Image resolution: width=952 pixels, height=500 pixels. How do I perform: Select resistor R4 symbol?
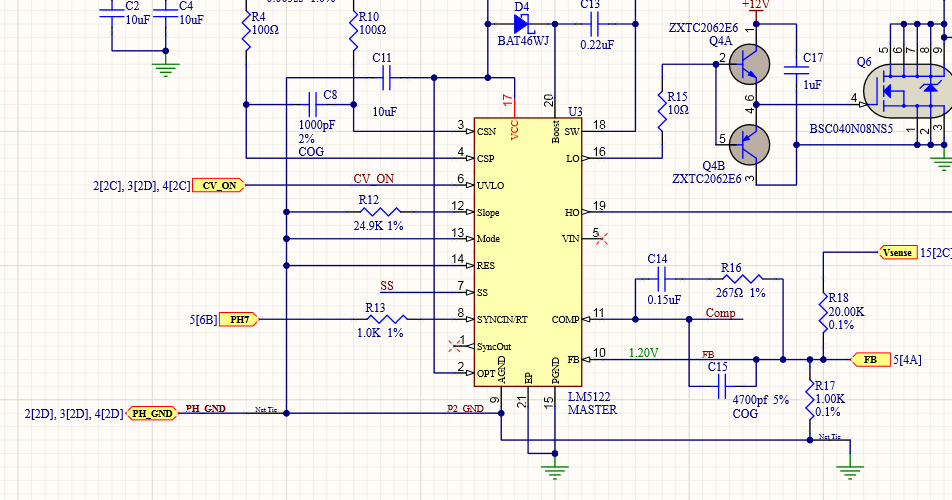tap(246, 32)
